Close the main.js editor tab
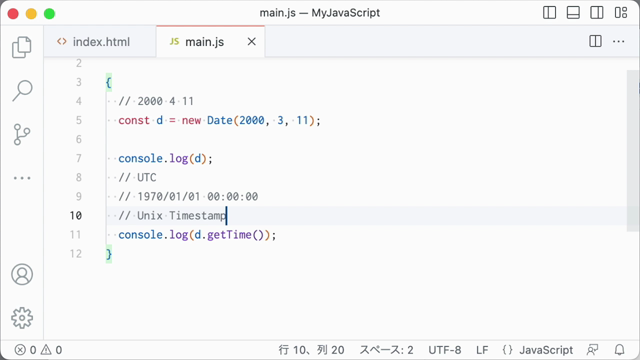The height and width of the screenshot is (360, 640). pos(252,42)
